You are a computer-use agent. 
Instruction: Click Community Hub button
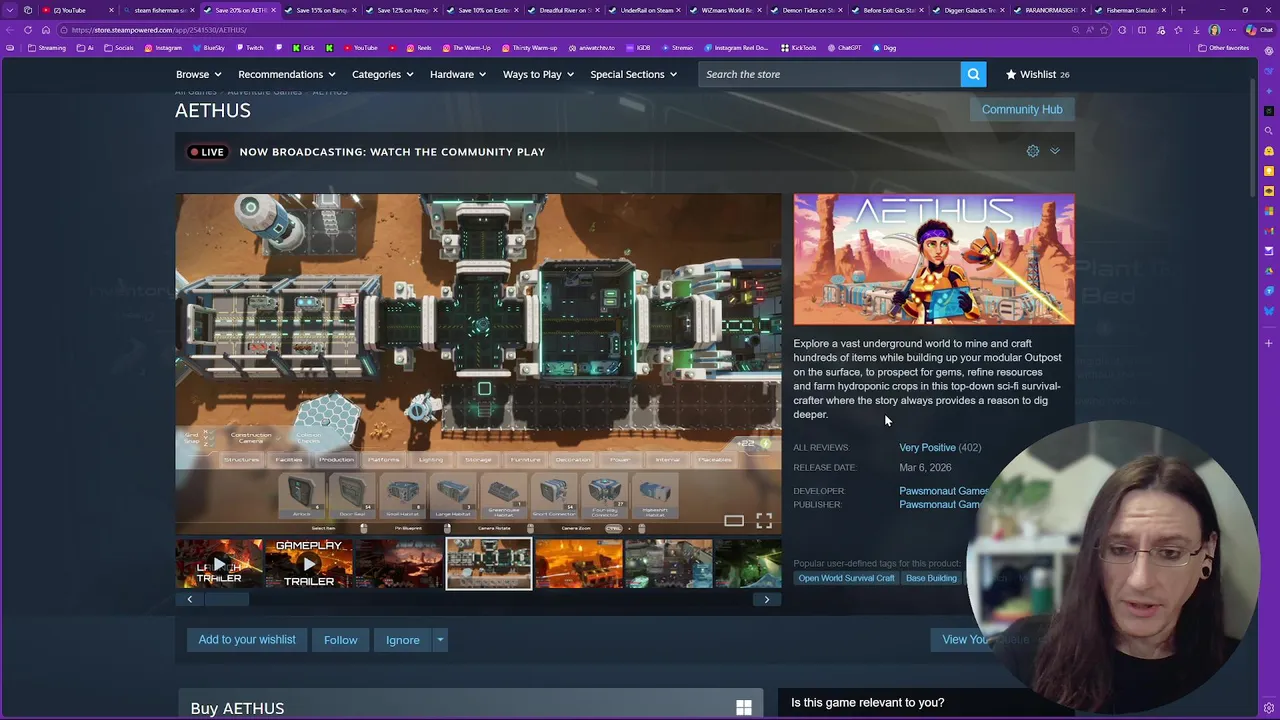[x=1022, y=110]
